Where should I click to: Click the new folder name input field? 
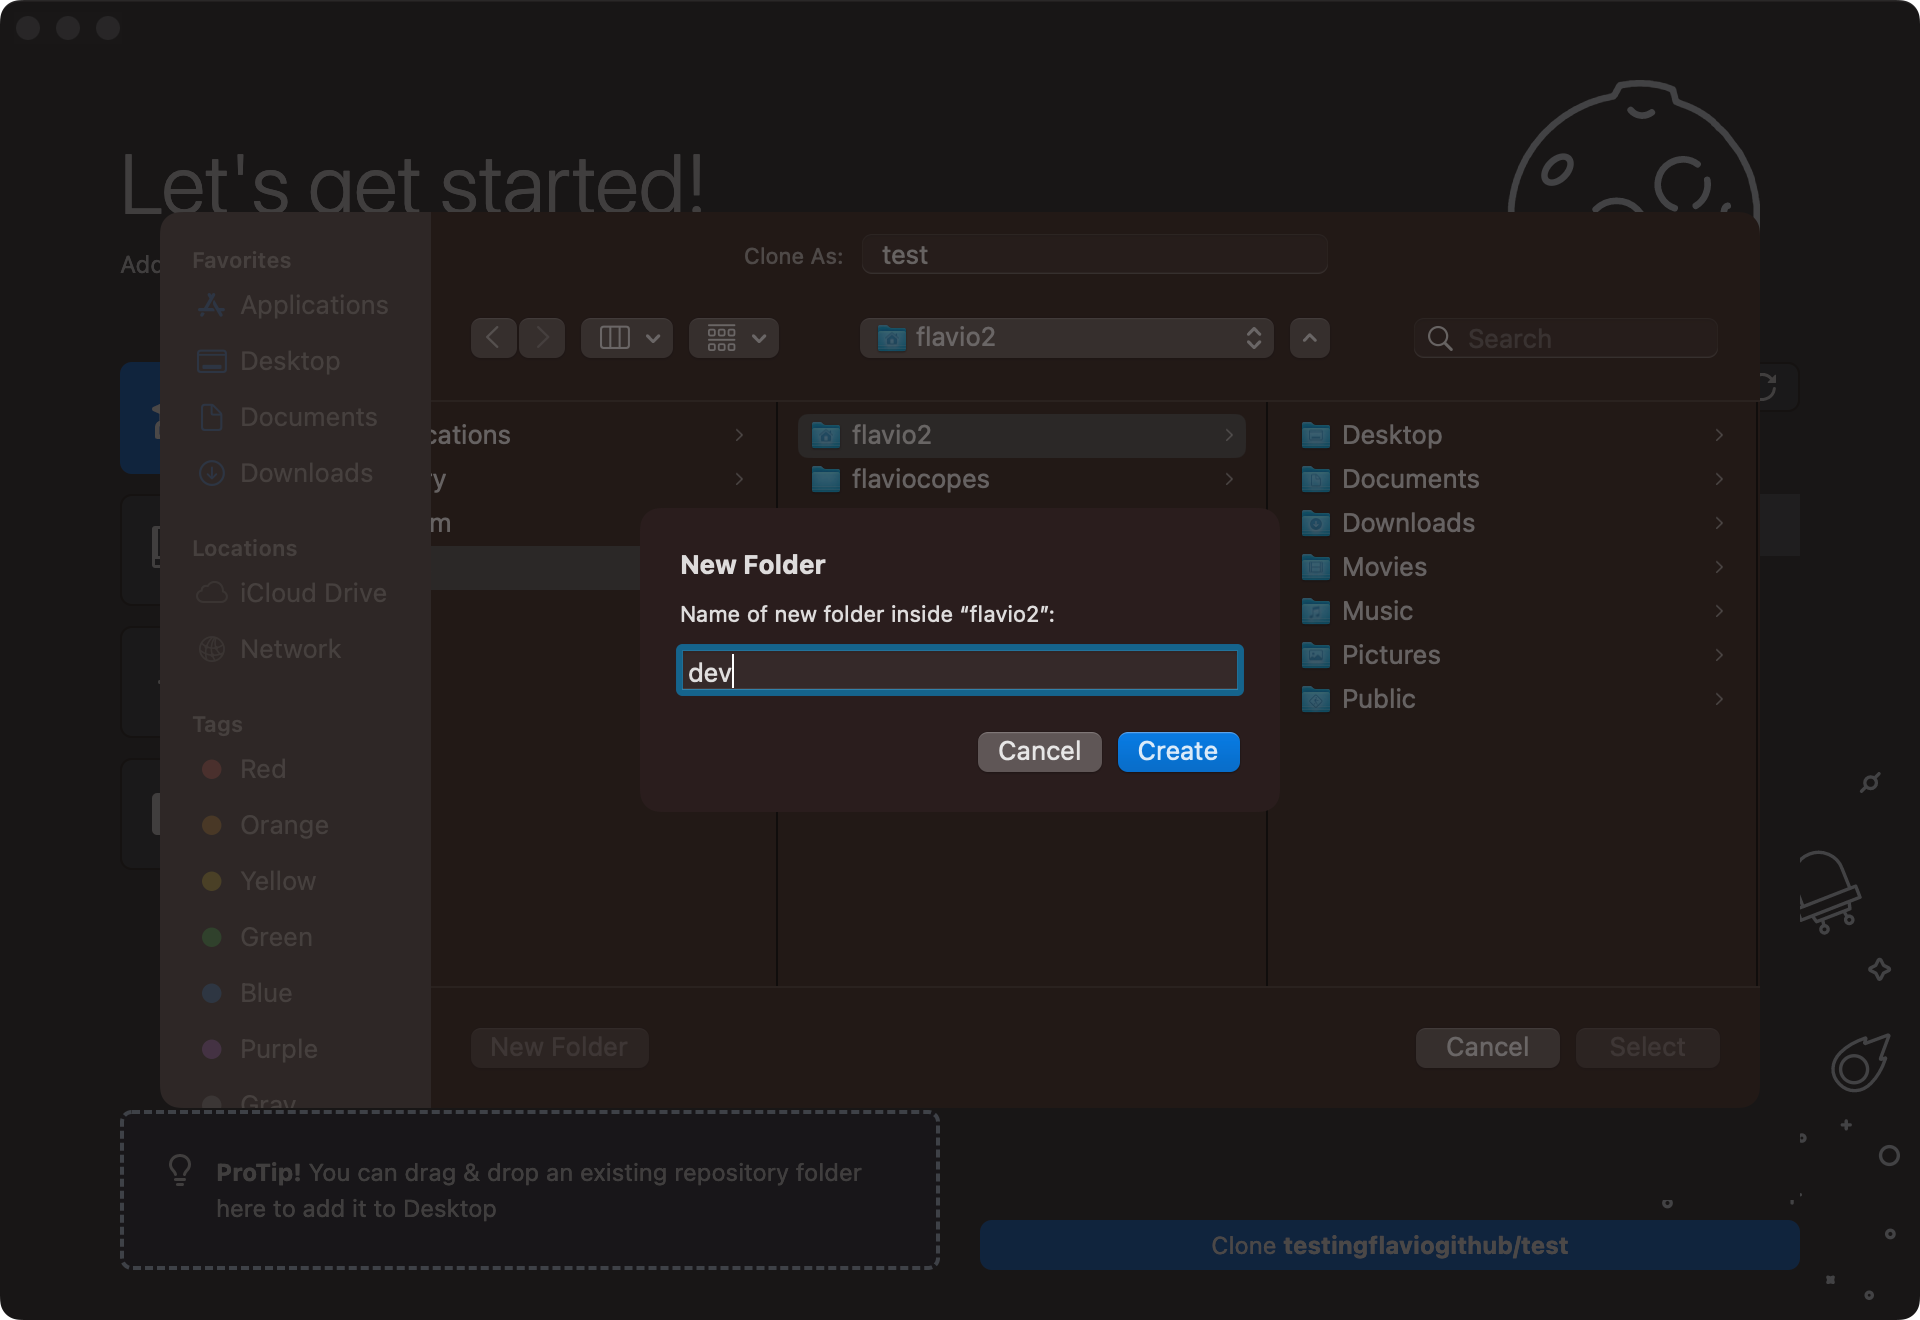[x=958, y=670]
